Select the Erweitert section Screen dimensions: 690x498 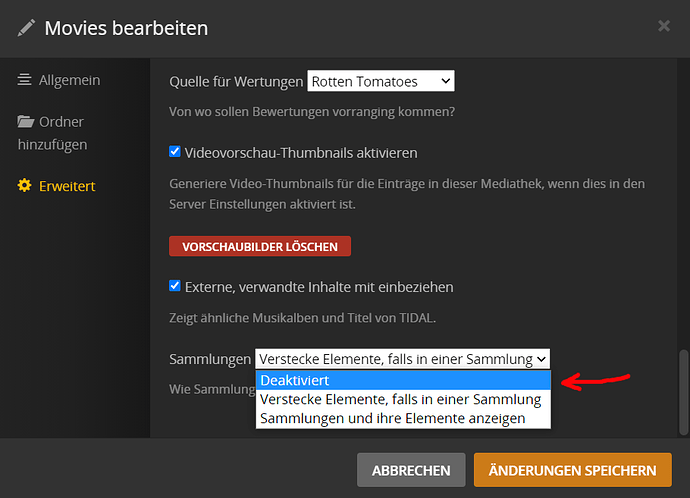pos(56,186)
